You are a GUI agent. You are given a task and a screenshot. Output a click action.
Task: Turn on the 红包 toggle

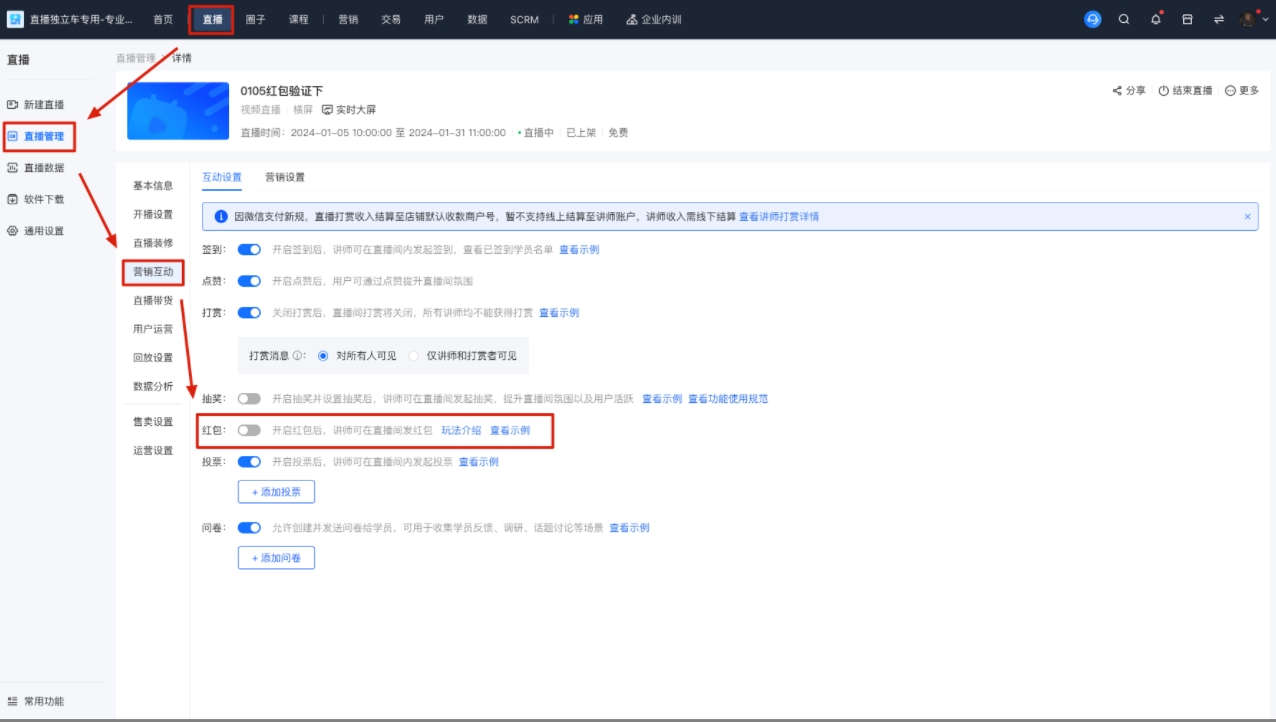(x=248, y=429)
